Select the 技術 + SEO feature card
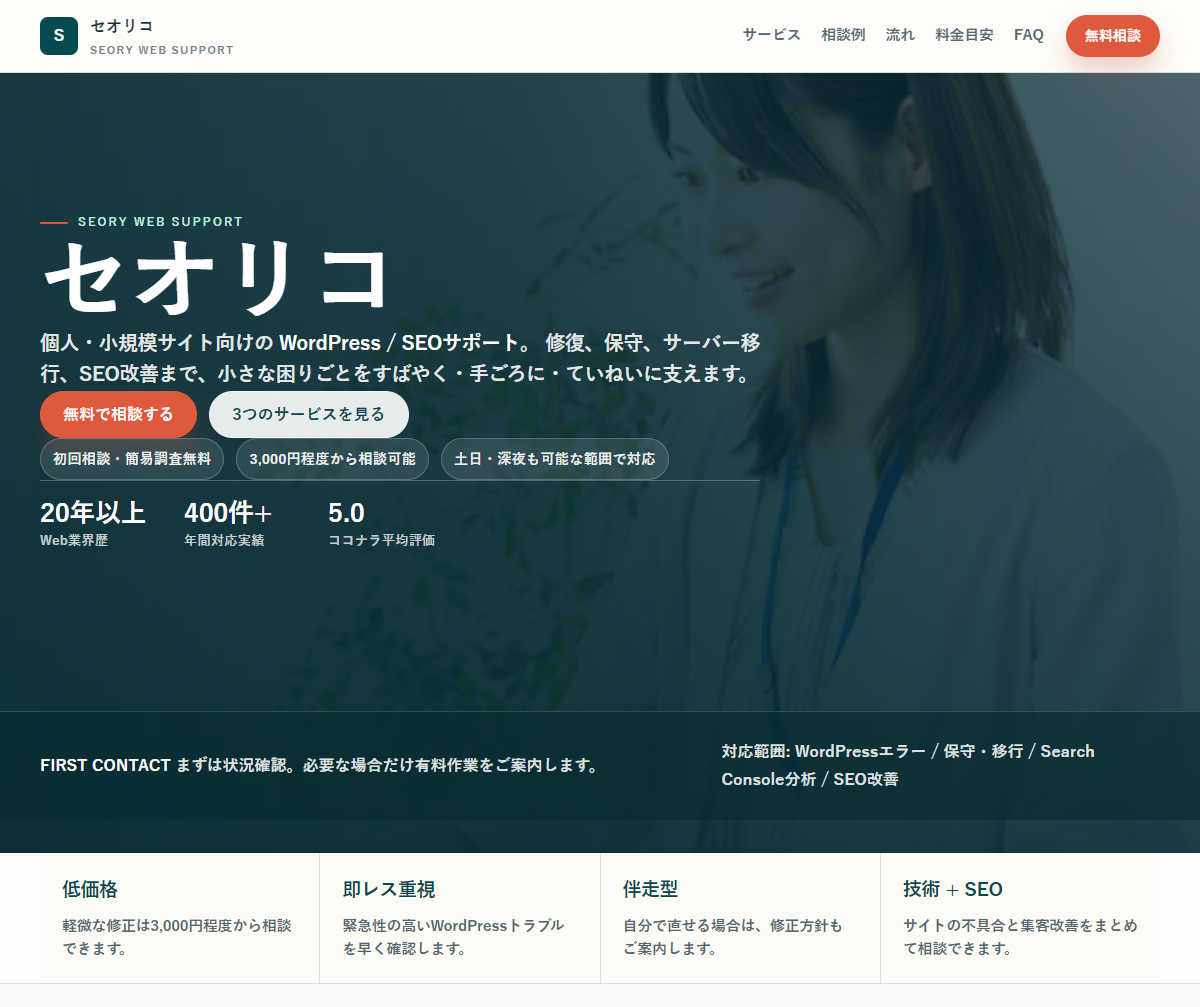 click(x=1020, y=918)
